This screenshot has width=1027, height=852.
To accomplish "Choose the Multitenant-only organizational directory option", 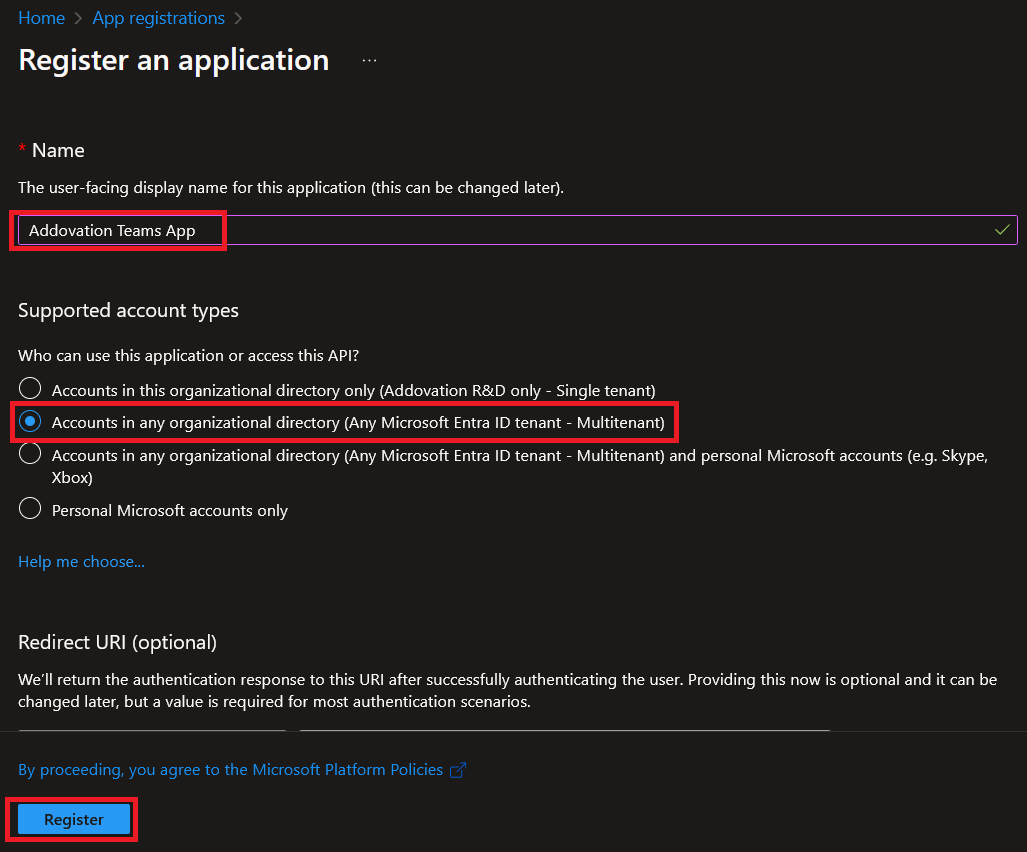I will 31,422.
